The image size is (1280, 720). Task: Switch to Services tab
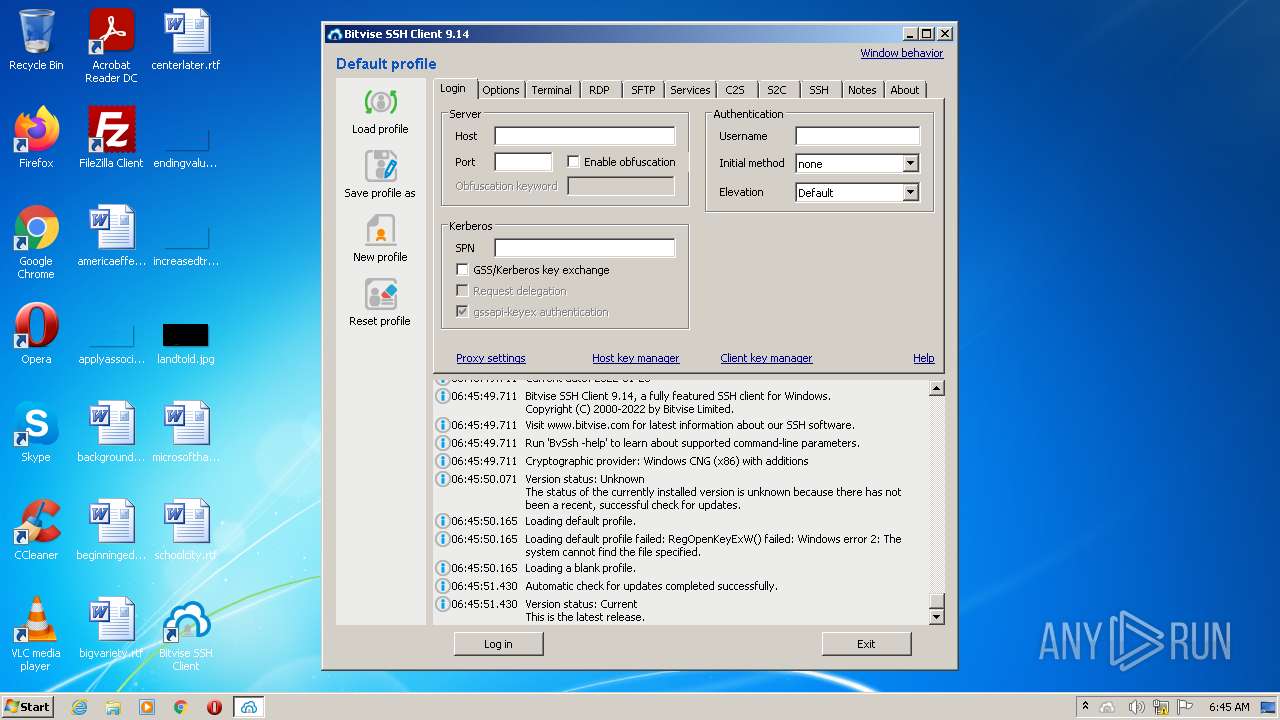[x=690, y=90]
